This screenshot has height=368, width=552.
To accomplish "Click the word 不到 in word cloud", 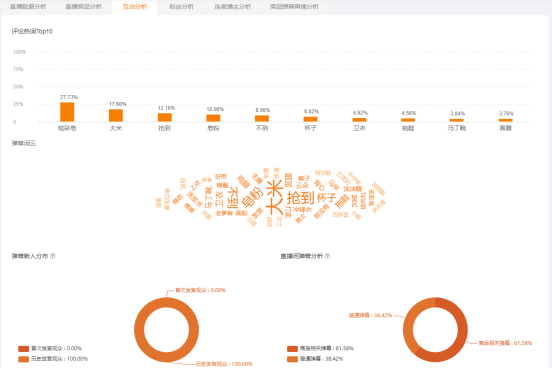I will pos(233,198).
